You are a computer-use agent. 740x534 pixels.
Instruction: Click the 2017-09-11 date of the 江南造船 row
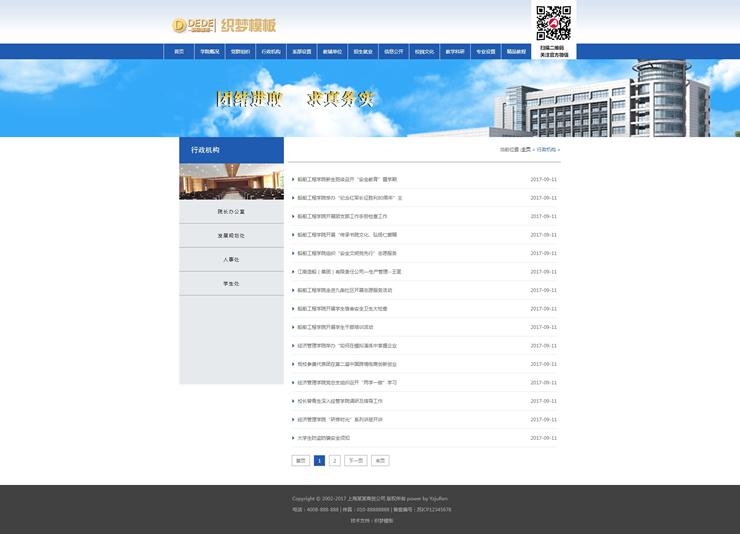point(544,272)
